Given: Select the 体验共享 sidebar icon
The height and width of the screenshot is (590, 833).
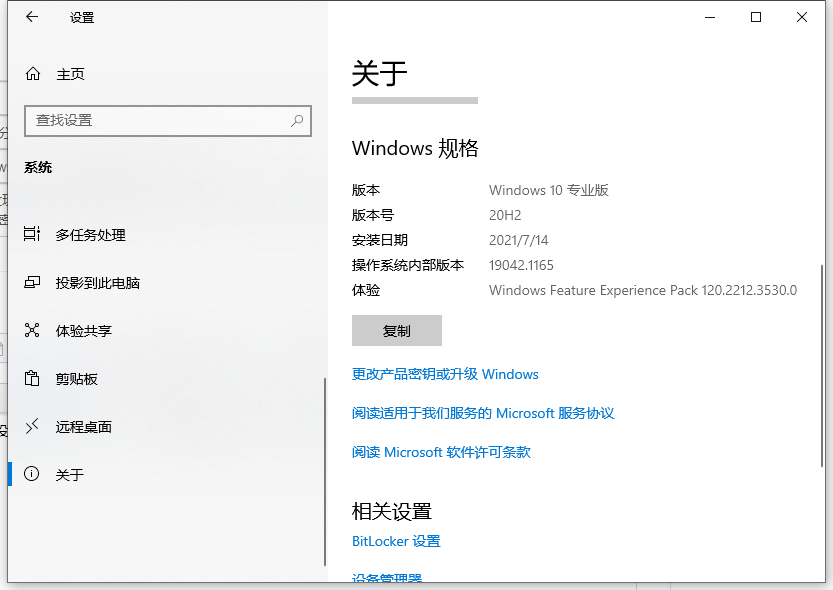Looking at the screenshot, I should (x=34, y=331).
